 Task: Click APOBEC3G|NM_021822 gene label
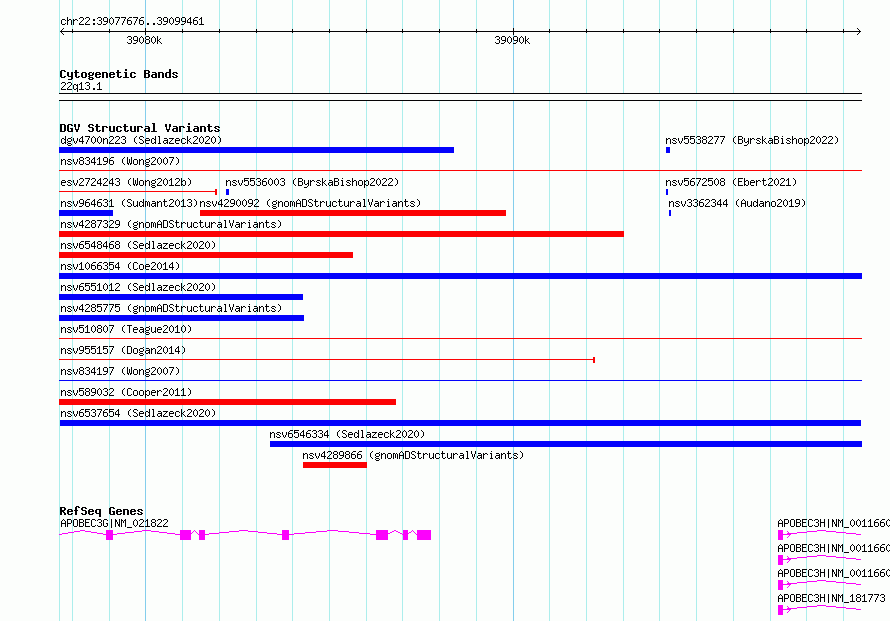pos(114,523)
